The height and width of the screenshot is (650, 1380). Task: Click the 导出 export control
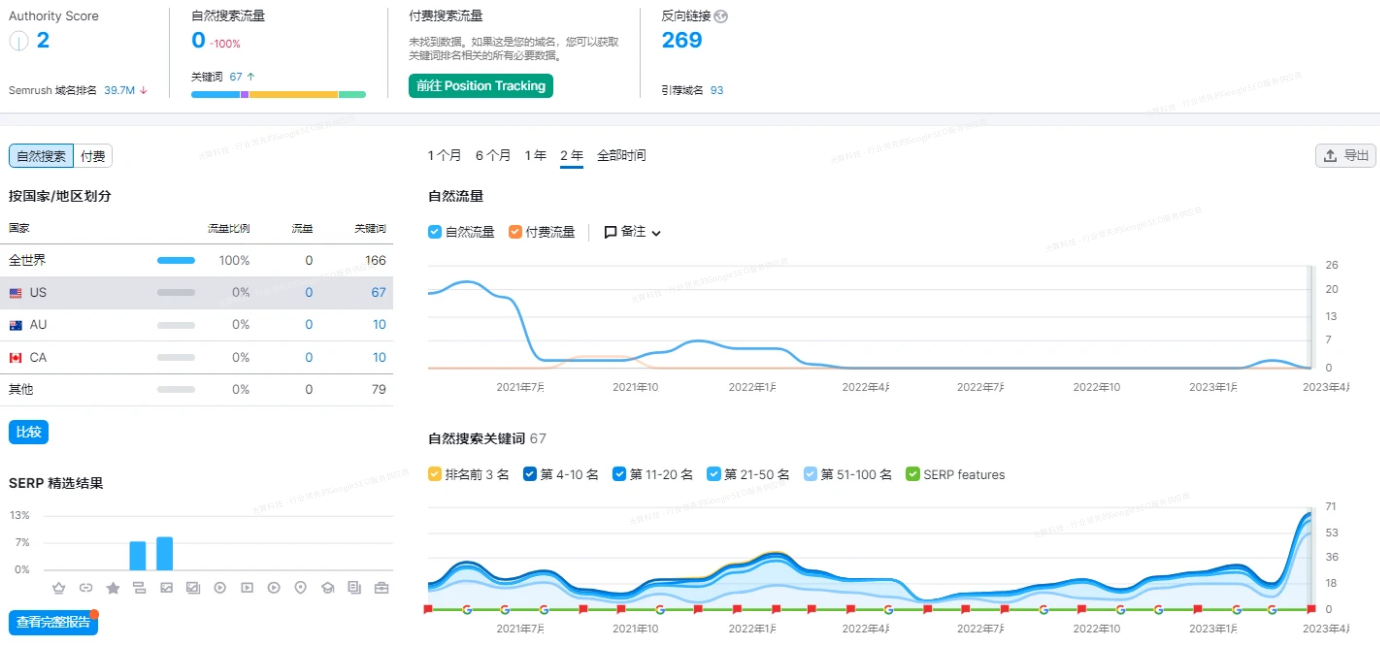pos(1345,155)
